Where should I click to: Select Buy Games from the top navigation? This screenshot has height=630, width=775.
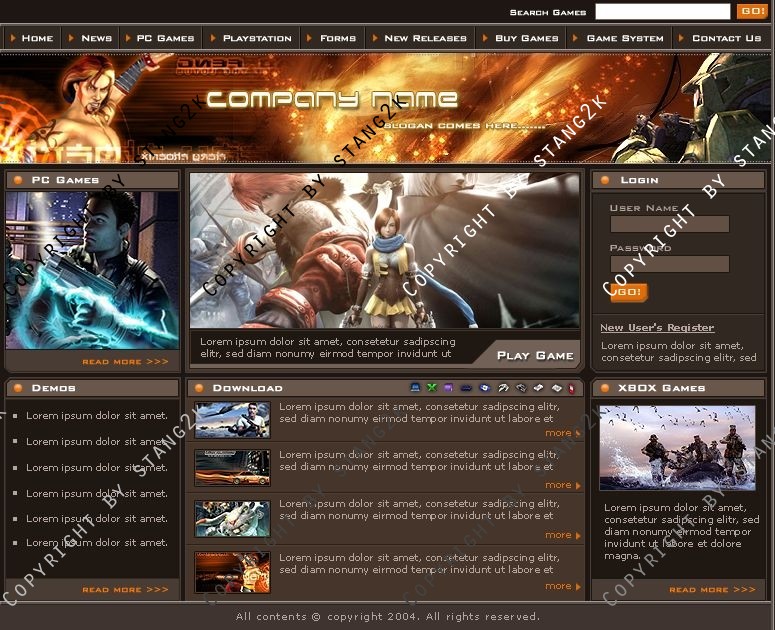(x=526, y=38)
